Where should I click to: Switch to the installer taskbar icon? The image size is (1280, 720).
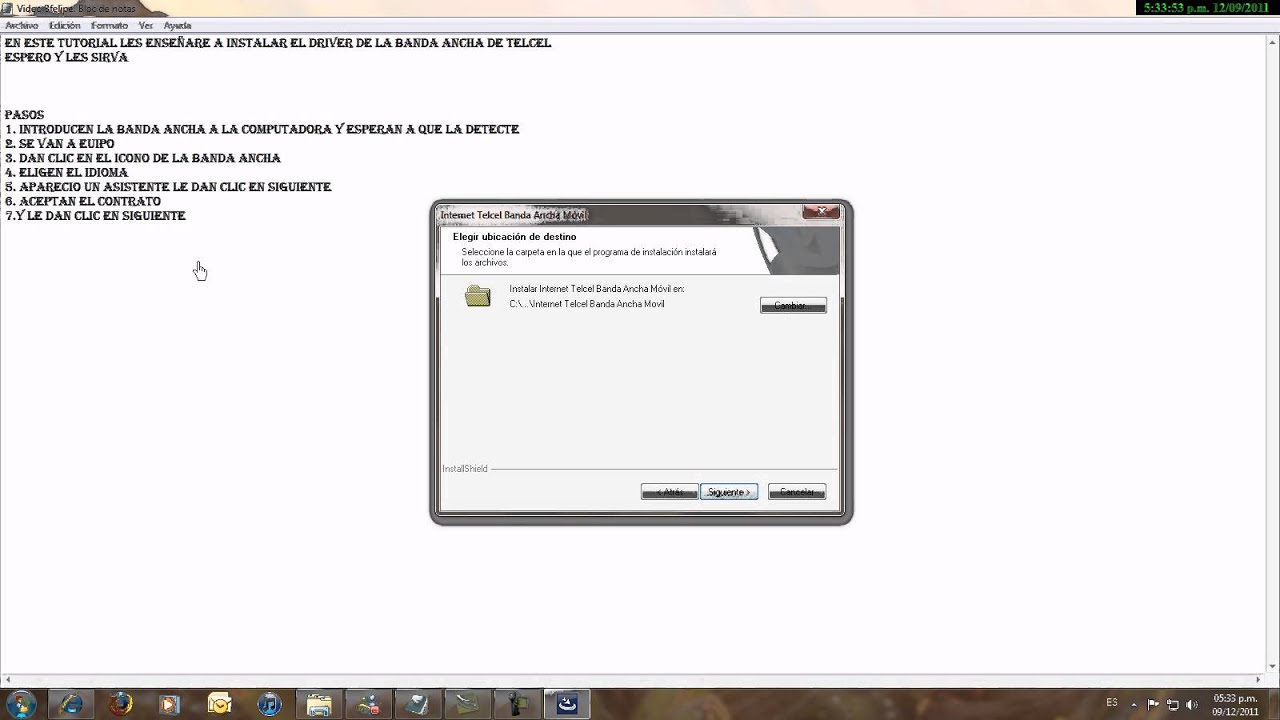[x=567, y=704]
